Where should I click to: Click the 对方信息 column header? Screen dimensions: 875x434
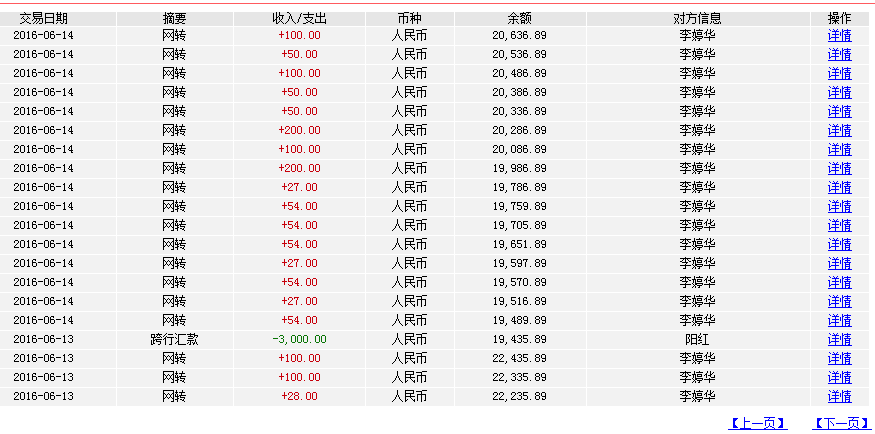click(x=698, y=18)
